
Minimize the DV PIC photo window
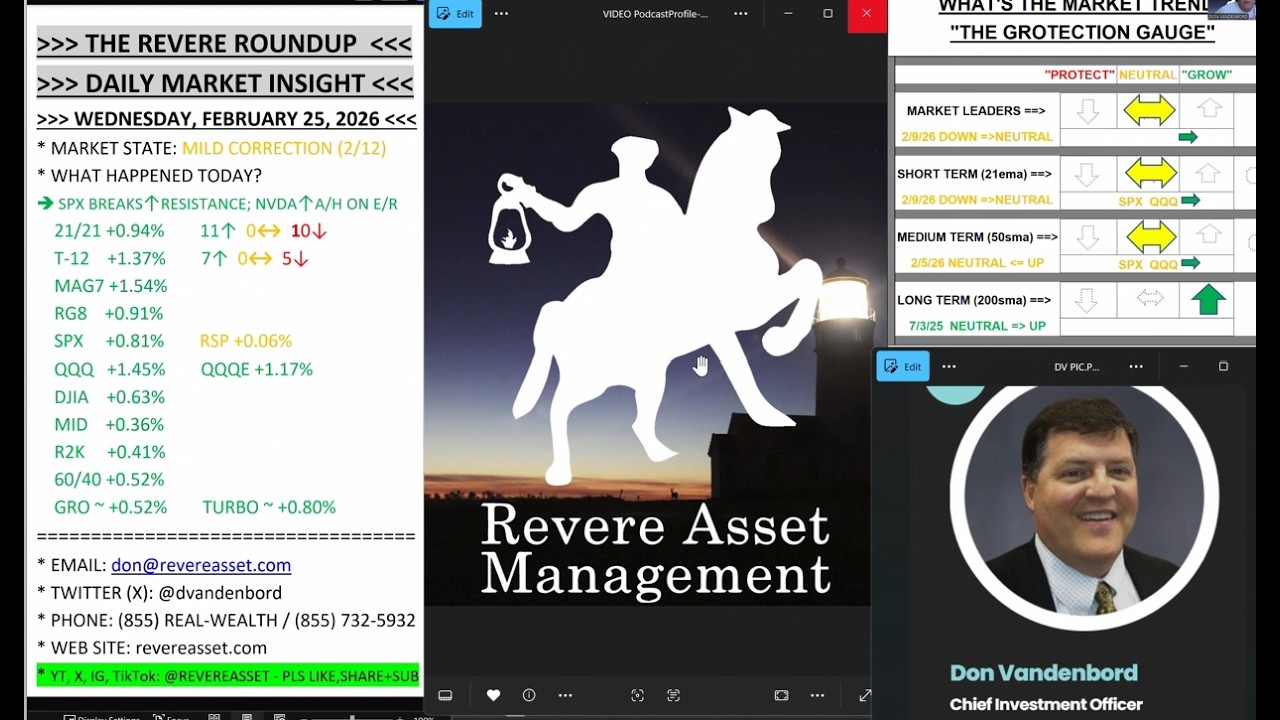[x=1184, y=367]
